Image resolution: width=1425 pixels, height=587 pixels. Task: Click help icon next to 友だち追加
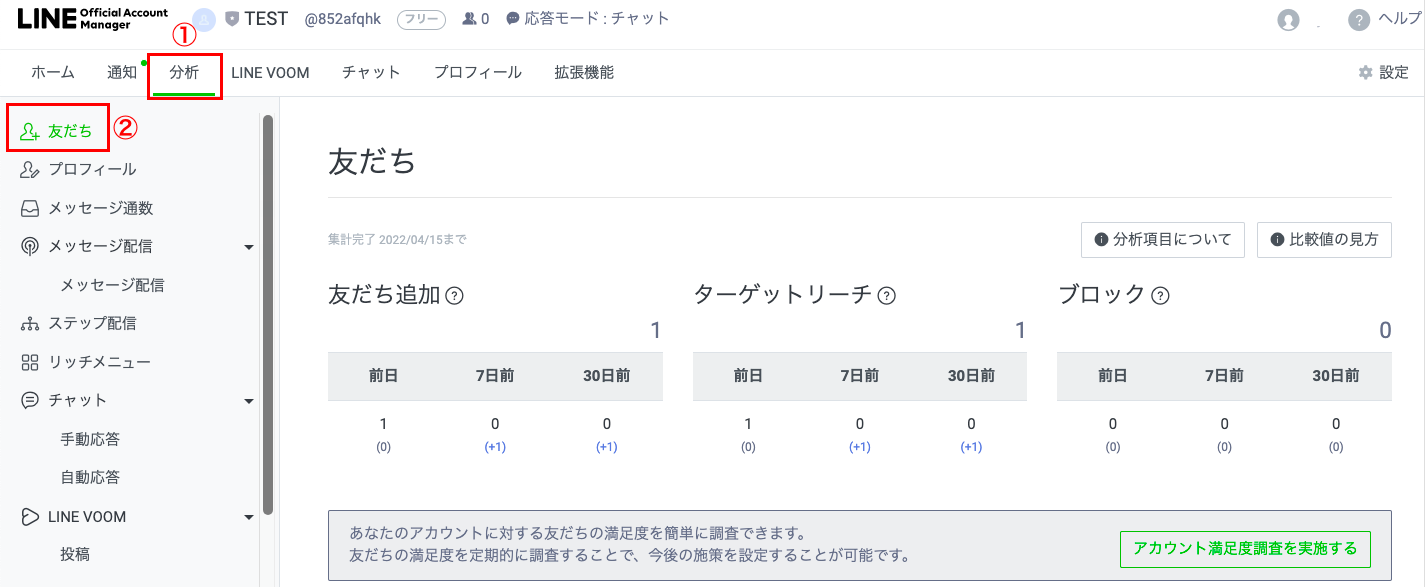click(454, 296)
